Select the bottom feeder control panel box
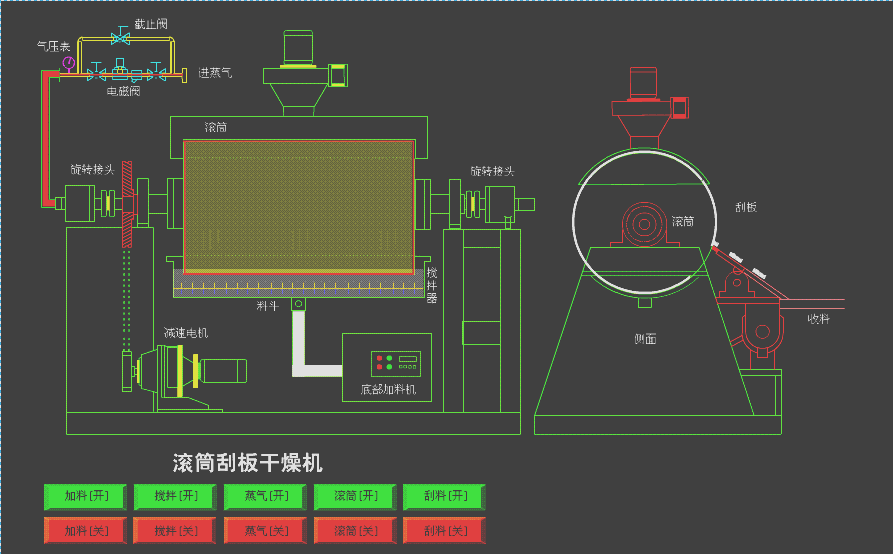The width and height of the screenshot is (893, 554). [x=387, y=367]
